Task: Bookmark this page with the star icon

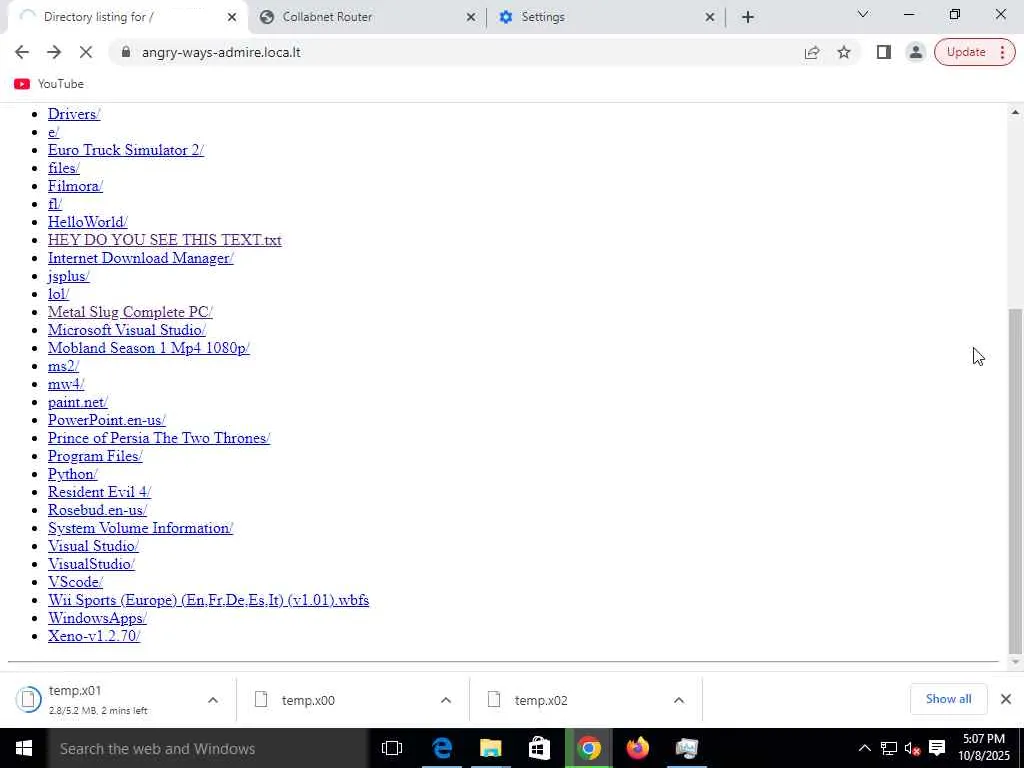Action: [x=844, y=52]
